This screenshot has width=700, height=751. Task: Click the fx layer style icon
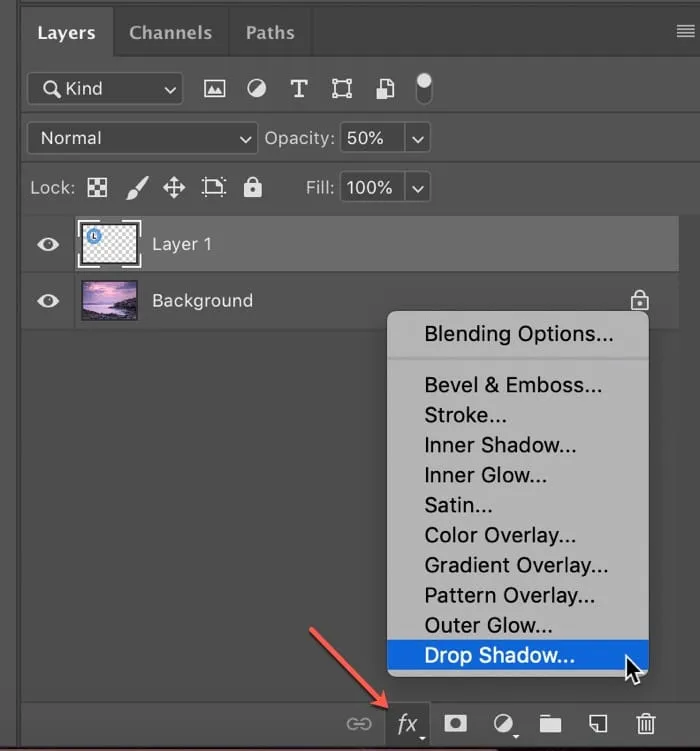pos(408,723)
